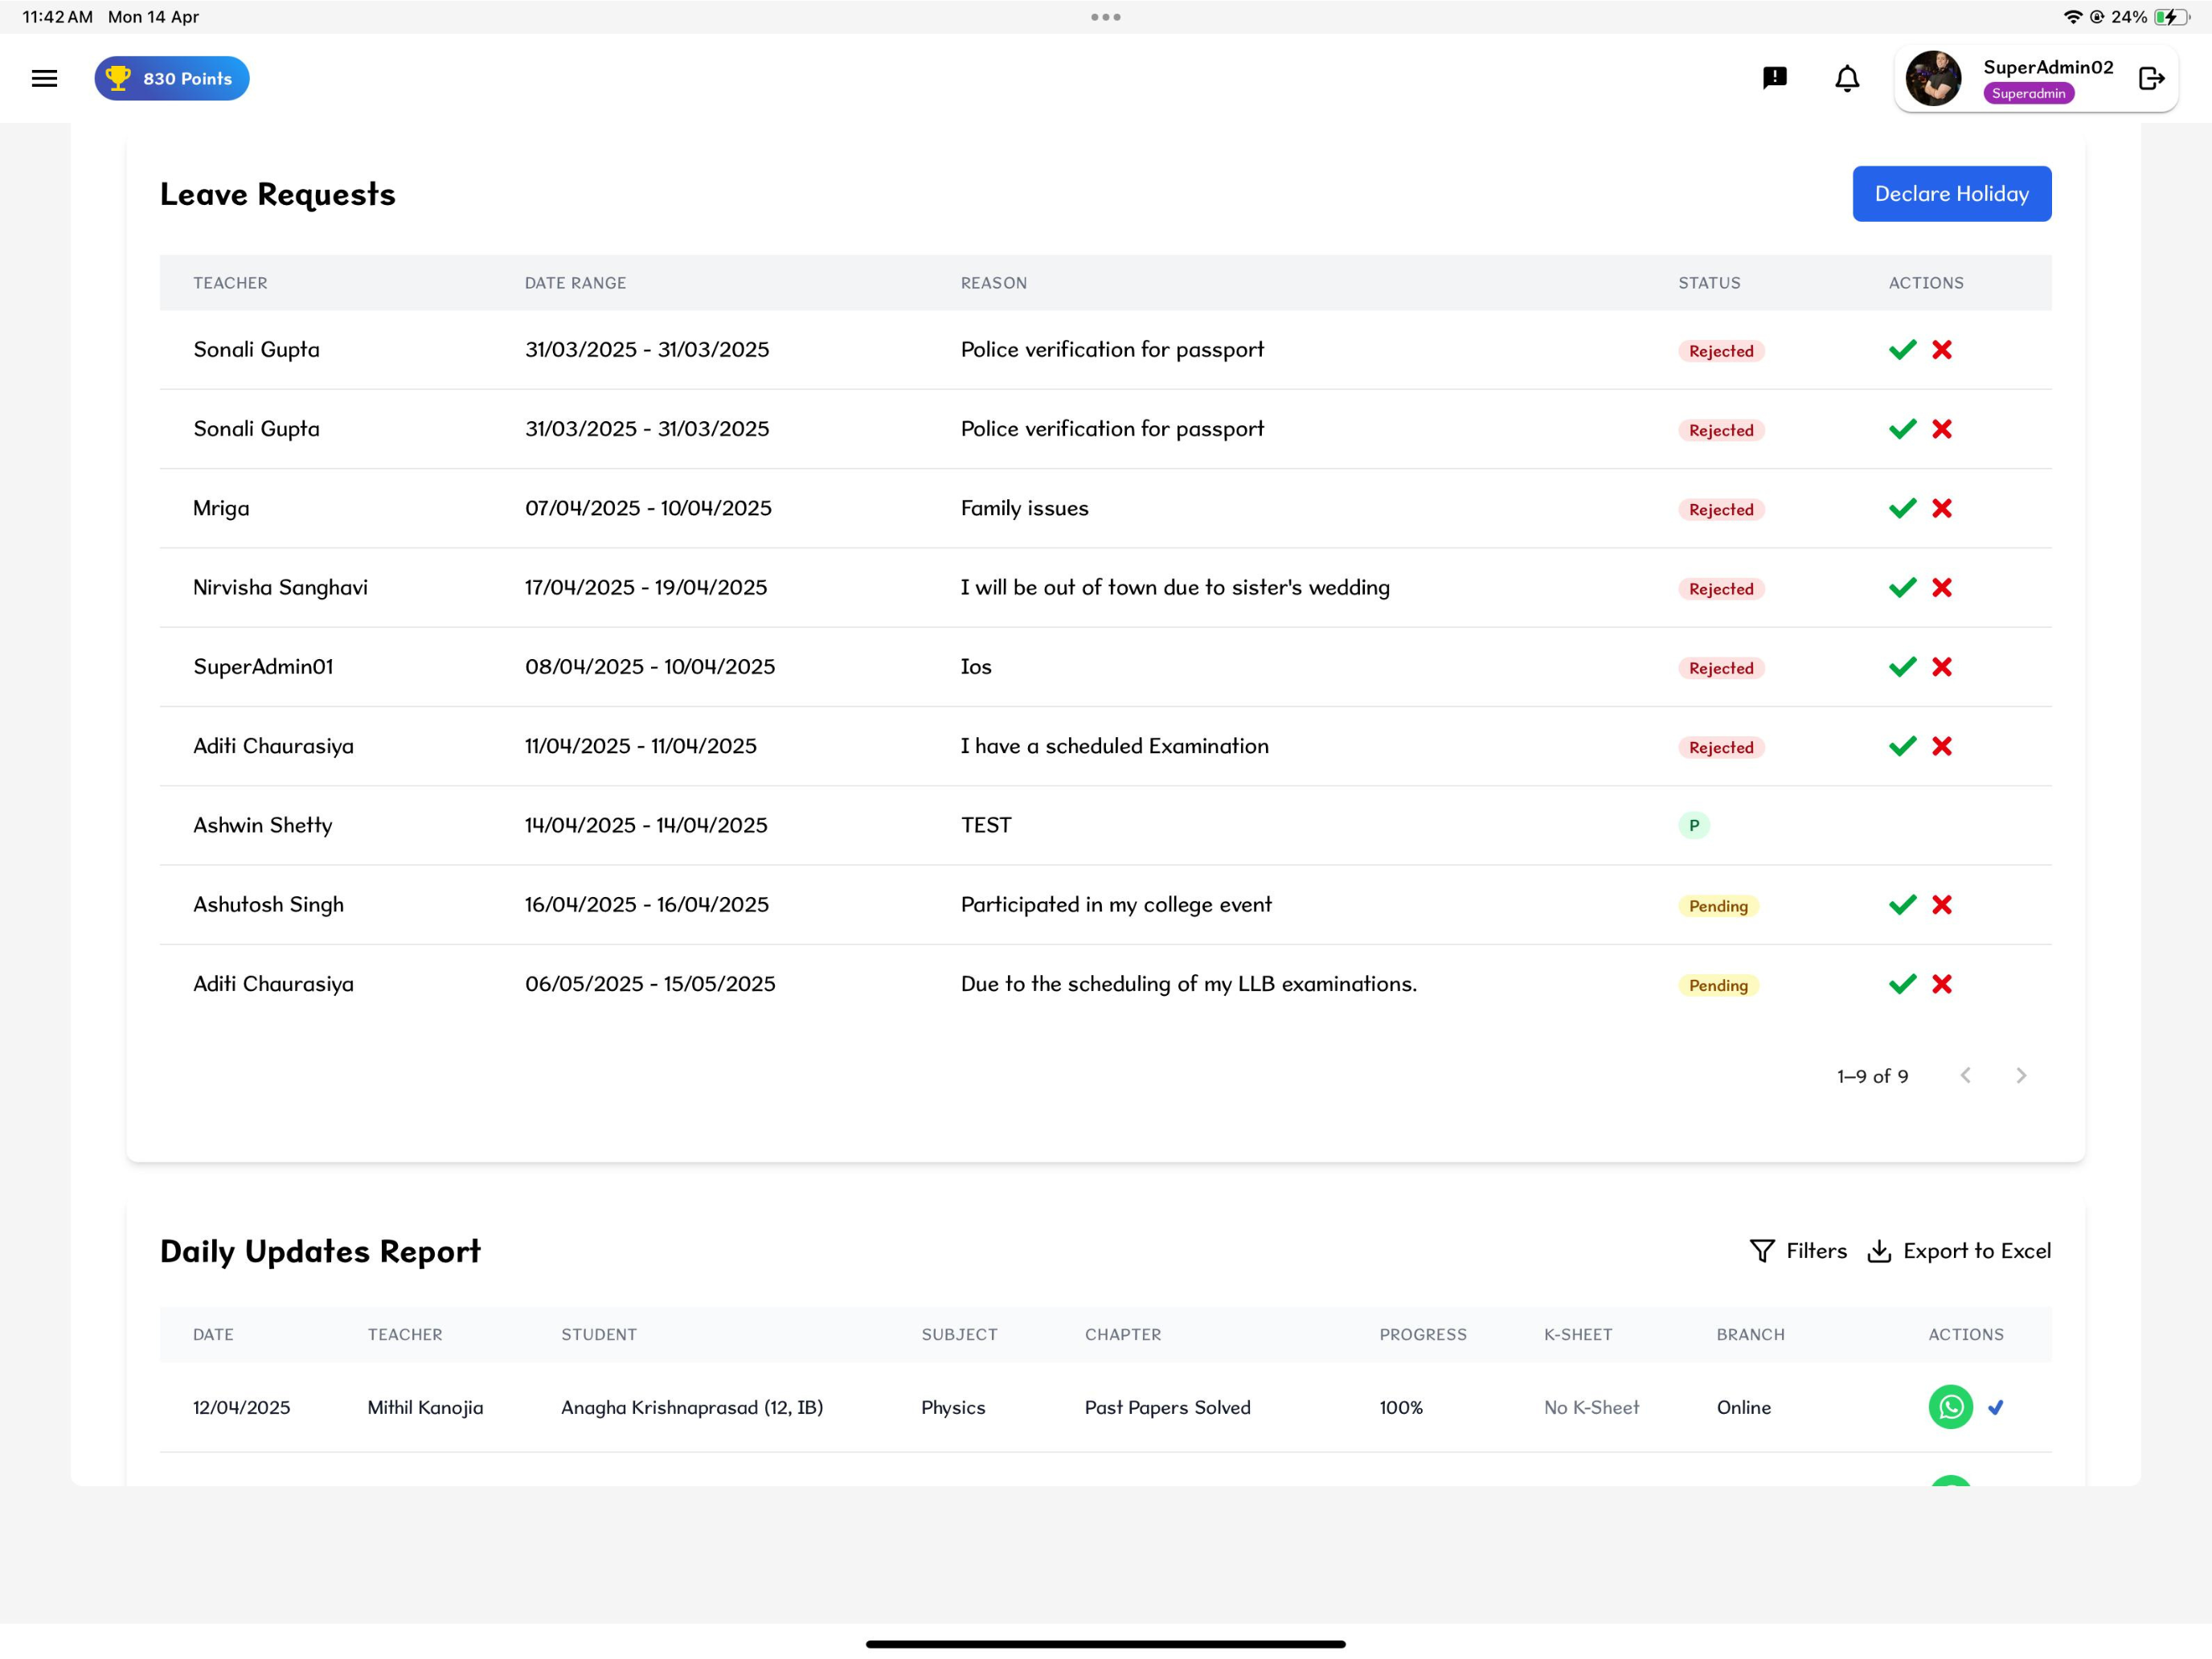Go to next page of leave requests
This screenshot has height=1659, width=2212.
click(x=2020, y=1075)
